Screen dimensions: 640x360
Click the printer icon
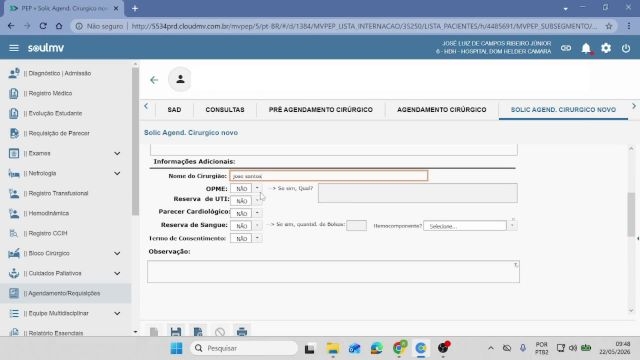(x=242, y=331)
